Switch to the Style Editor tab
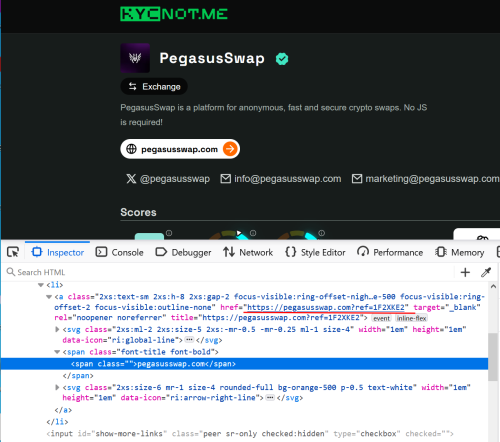 click(315, 252)
